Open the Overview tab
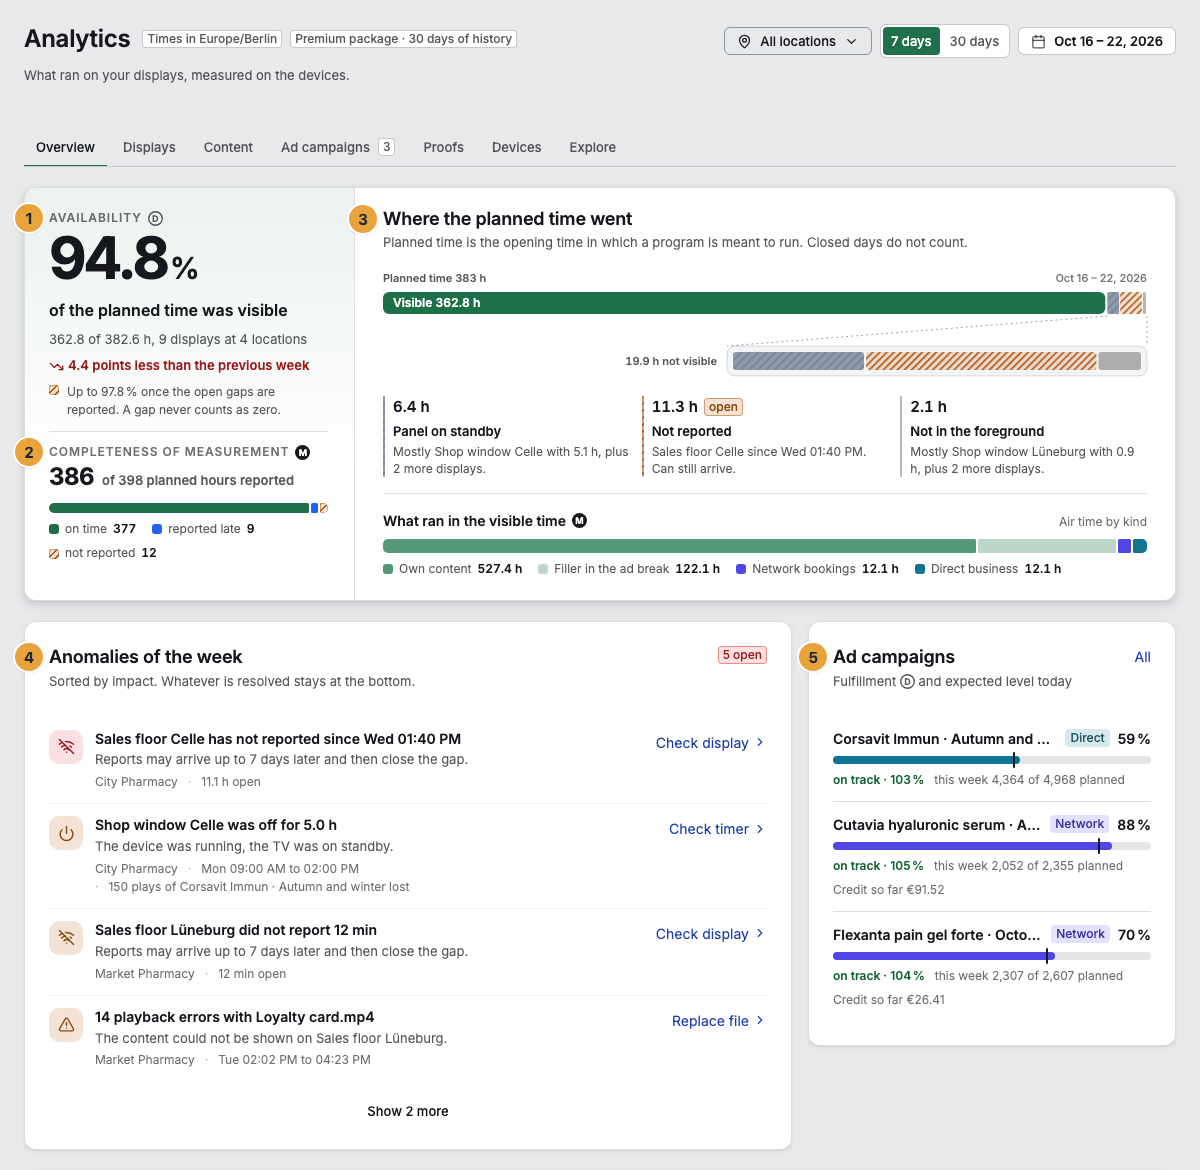The width and height of the screenshot is (1200, 1170). point(65,147)
